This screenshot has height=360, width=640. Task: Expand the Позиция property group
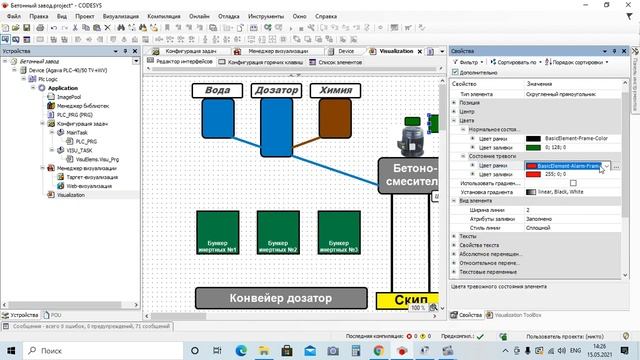[x=454, y=102]
